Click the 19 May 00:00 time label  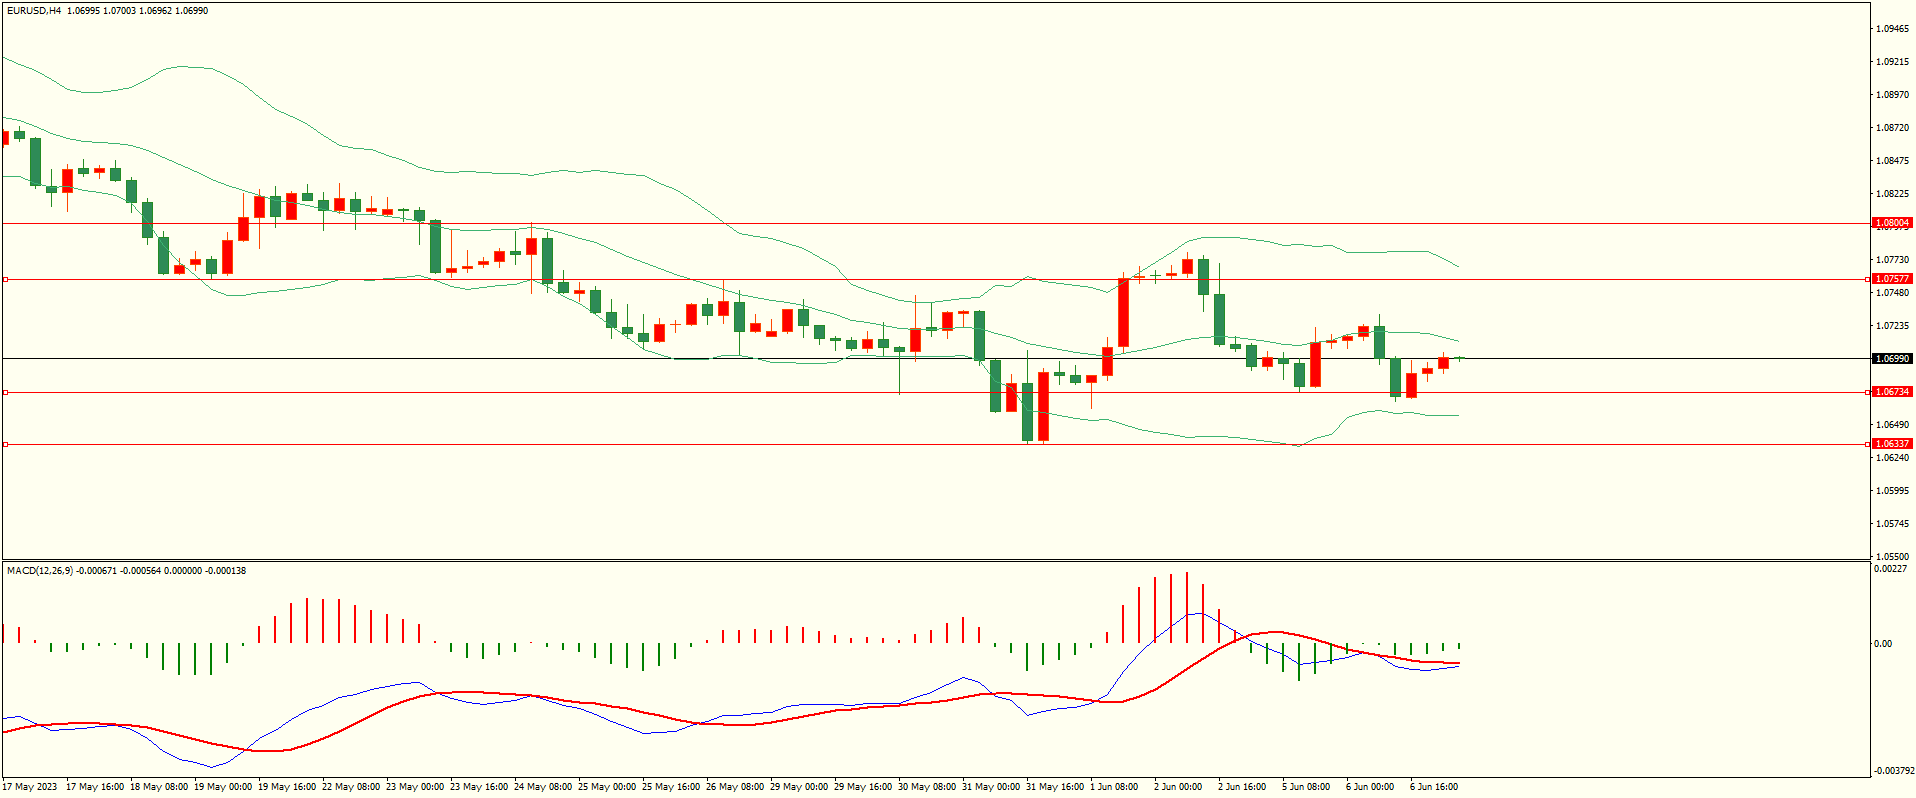click(223, 787)
